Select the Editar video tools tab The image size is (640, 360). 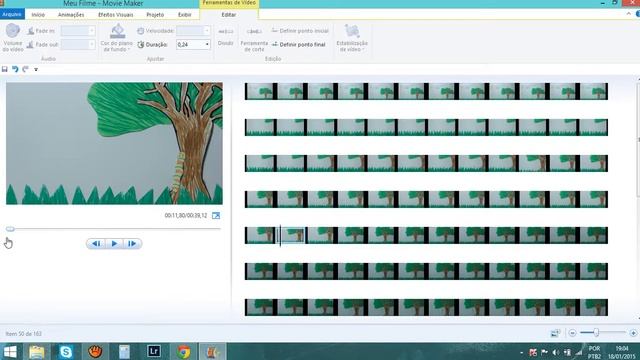coord(229,15)
